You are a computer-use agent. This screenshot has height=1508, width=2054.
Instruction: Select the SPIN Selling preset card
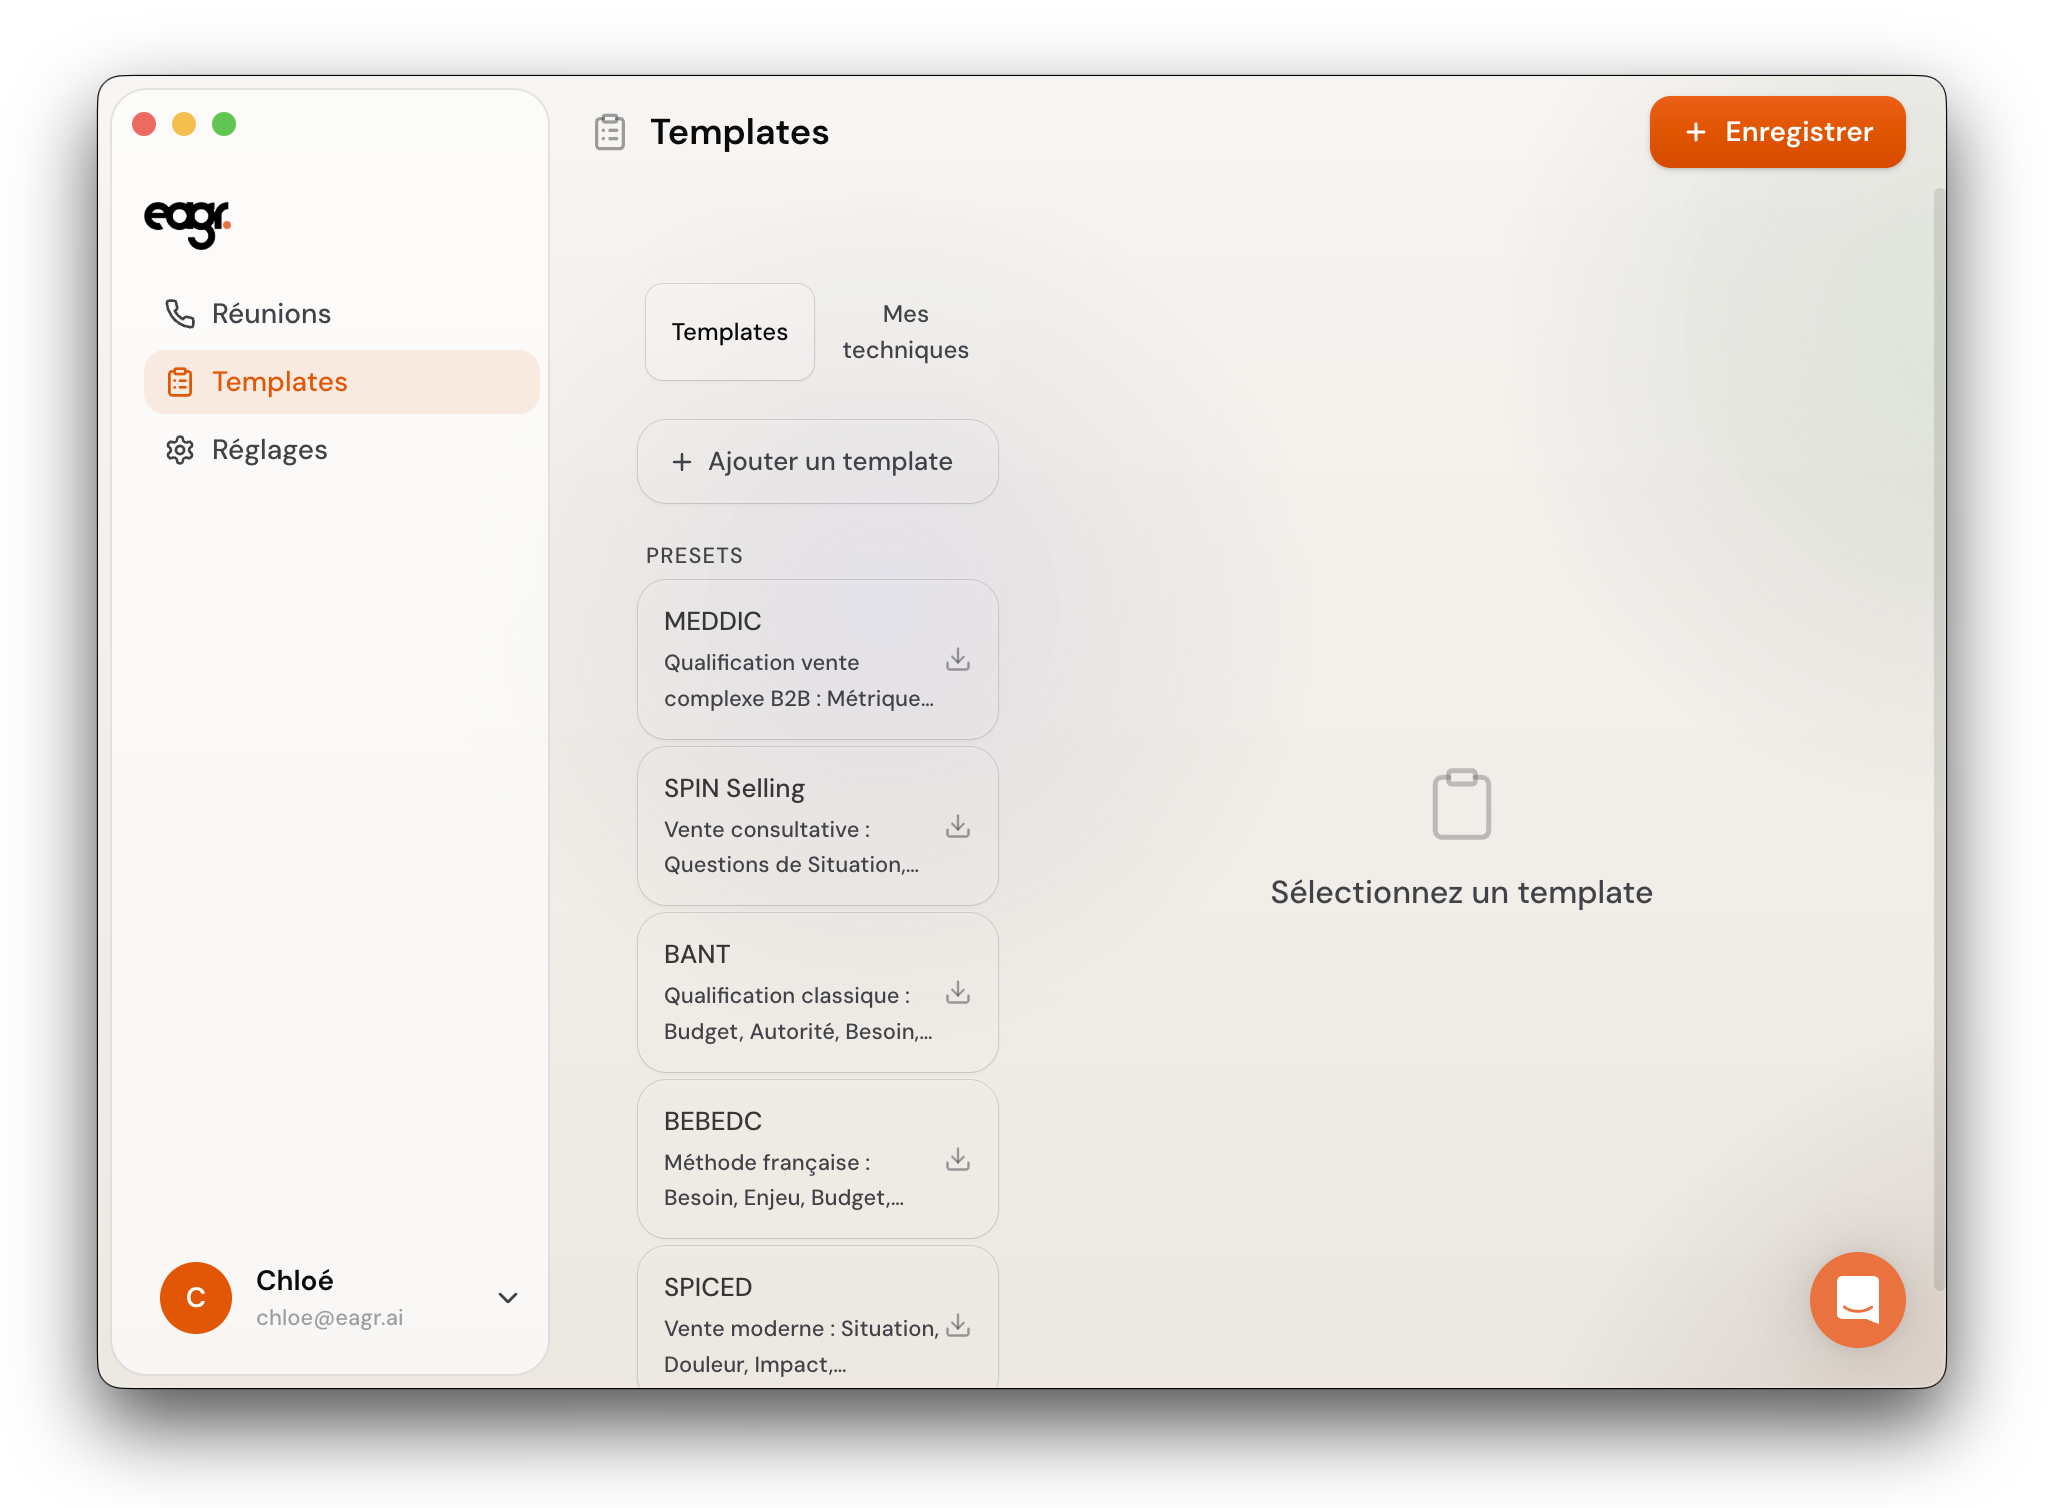pyautogui.click(x=790, y=827)
